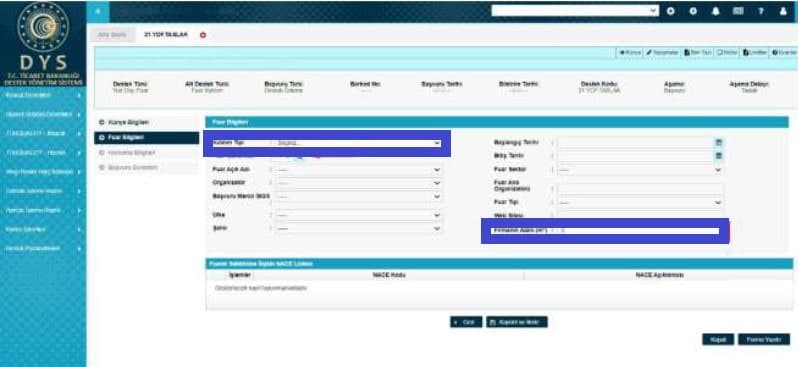Focus the Fuar Ana Organizatörü field
This screenshot has height=367, width=798.
tap(640, 188)
